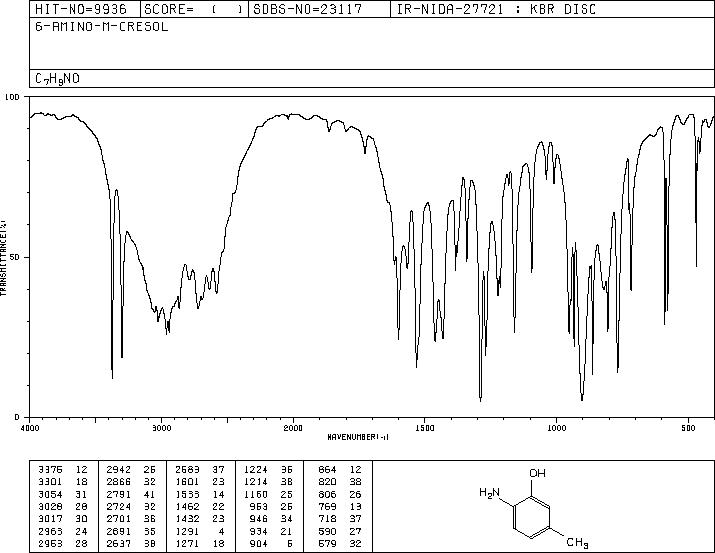Click the 1214 peak value

255,482
